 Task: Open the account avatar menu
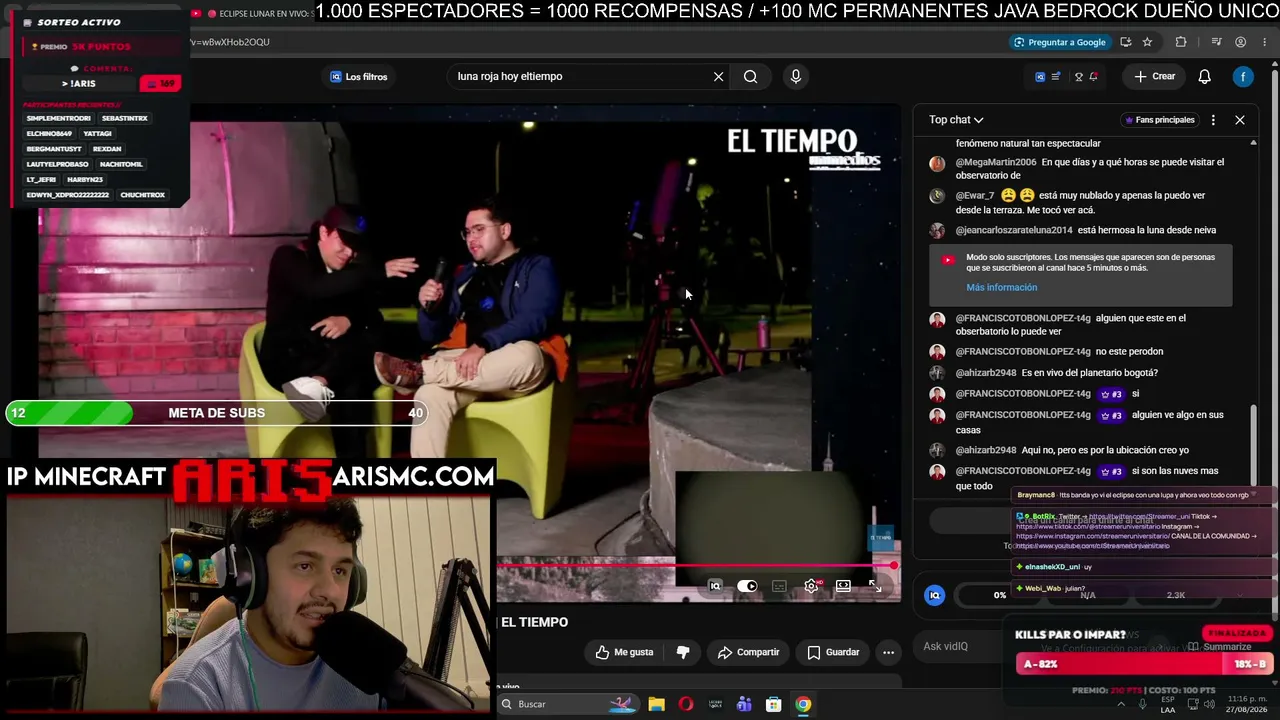tap(1243, 76)
